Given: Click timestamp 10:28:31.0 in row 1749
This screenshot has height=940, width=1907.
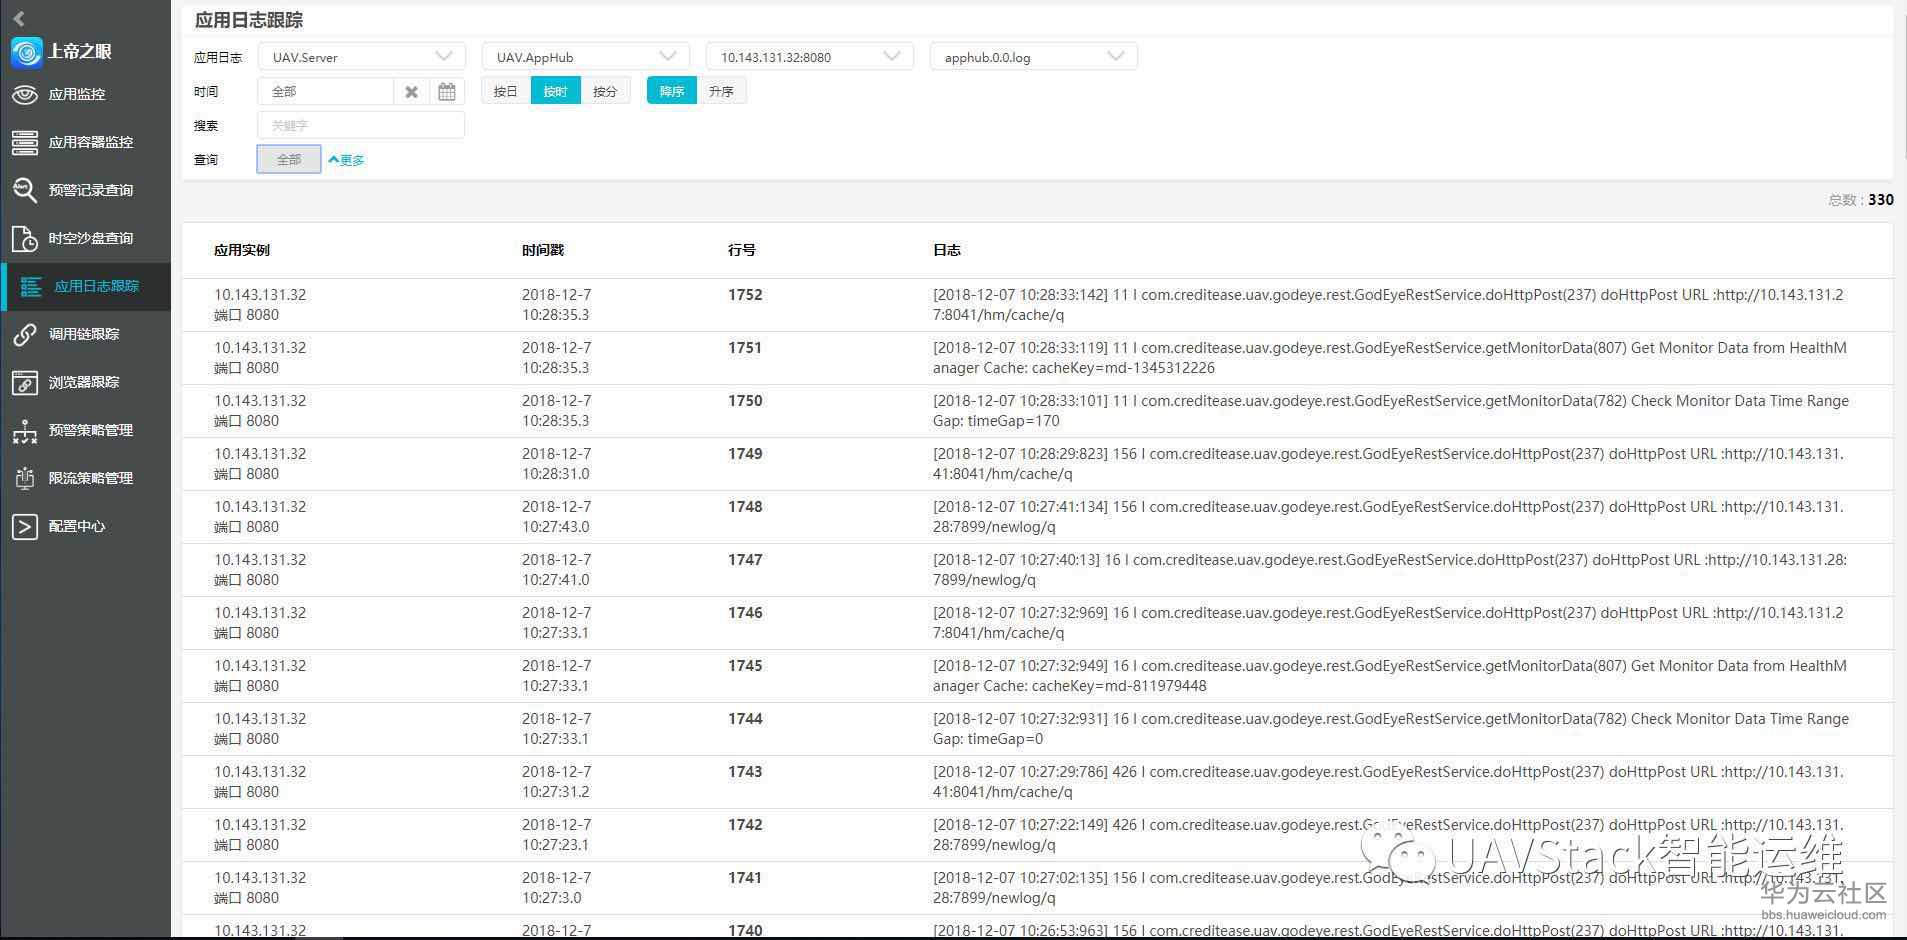Looking at the screenshot, I should [555, 474].
